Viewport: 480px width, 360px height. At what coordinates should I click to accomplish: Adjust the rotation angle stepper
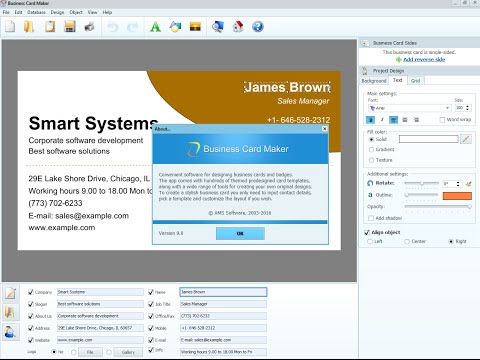(x=458, y=184)
